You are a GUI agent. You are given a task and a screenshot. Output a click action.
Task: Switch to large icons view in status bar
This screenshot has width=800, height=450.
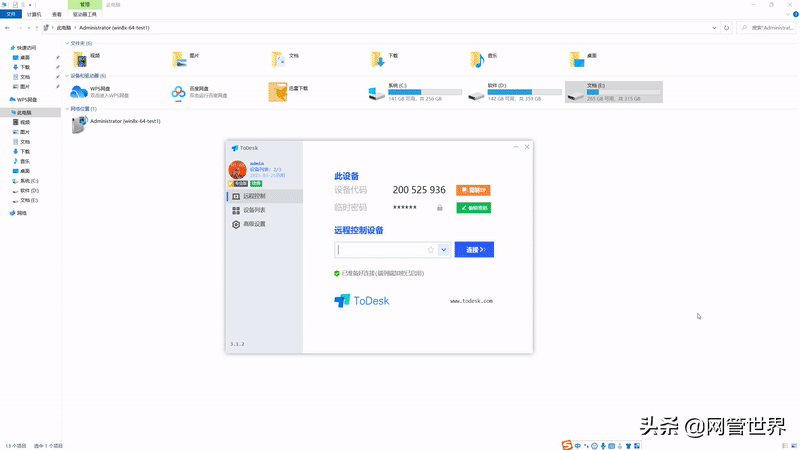pyautogui.click(x=794, y=446)
